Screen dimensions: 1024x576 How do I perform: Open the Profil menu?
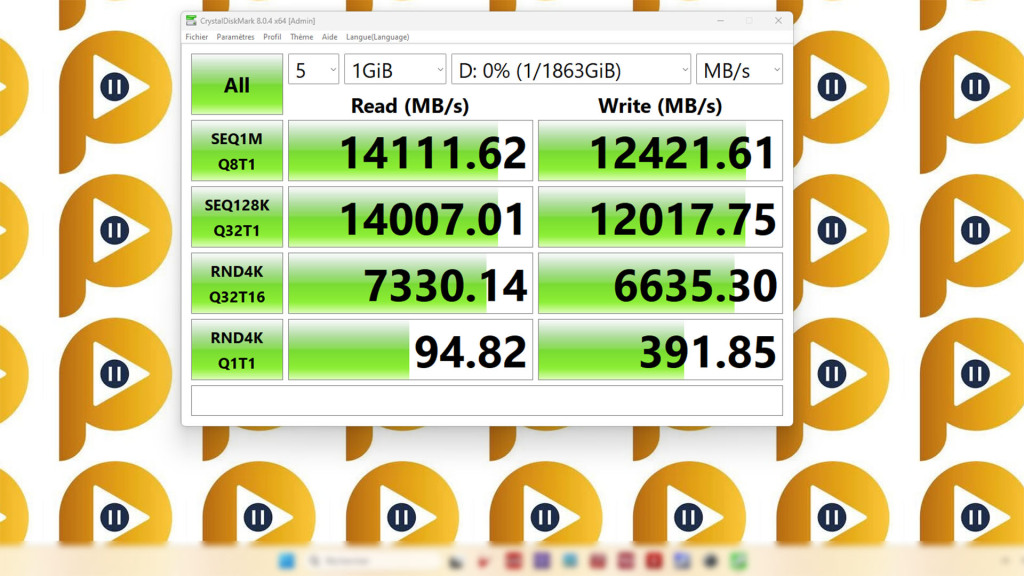tap(272, 37)
